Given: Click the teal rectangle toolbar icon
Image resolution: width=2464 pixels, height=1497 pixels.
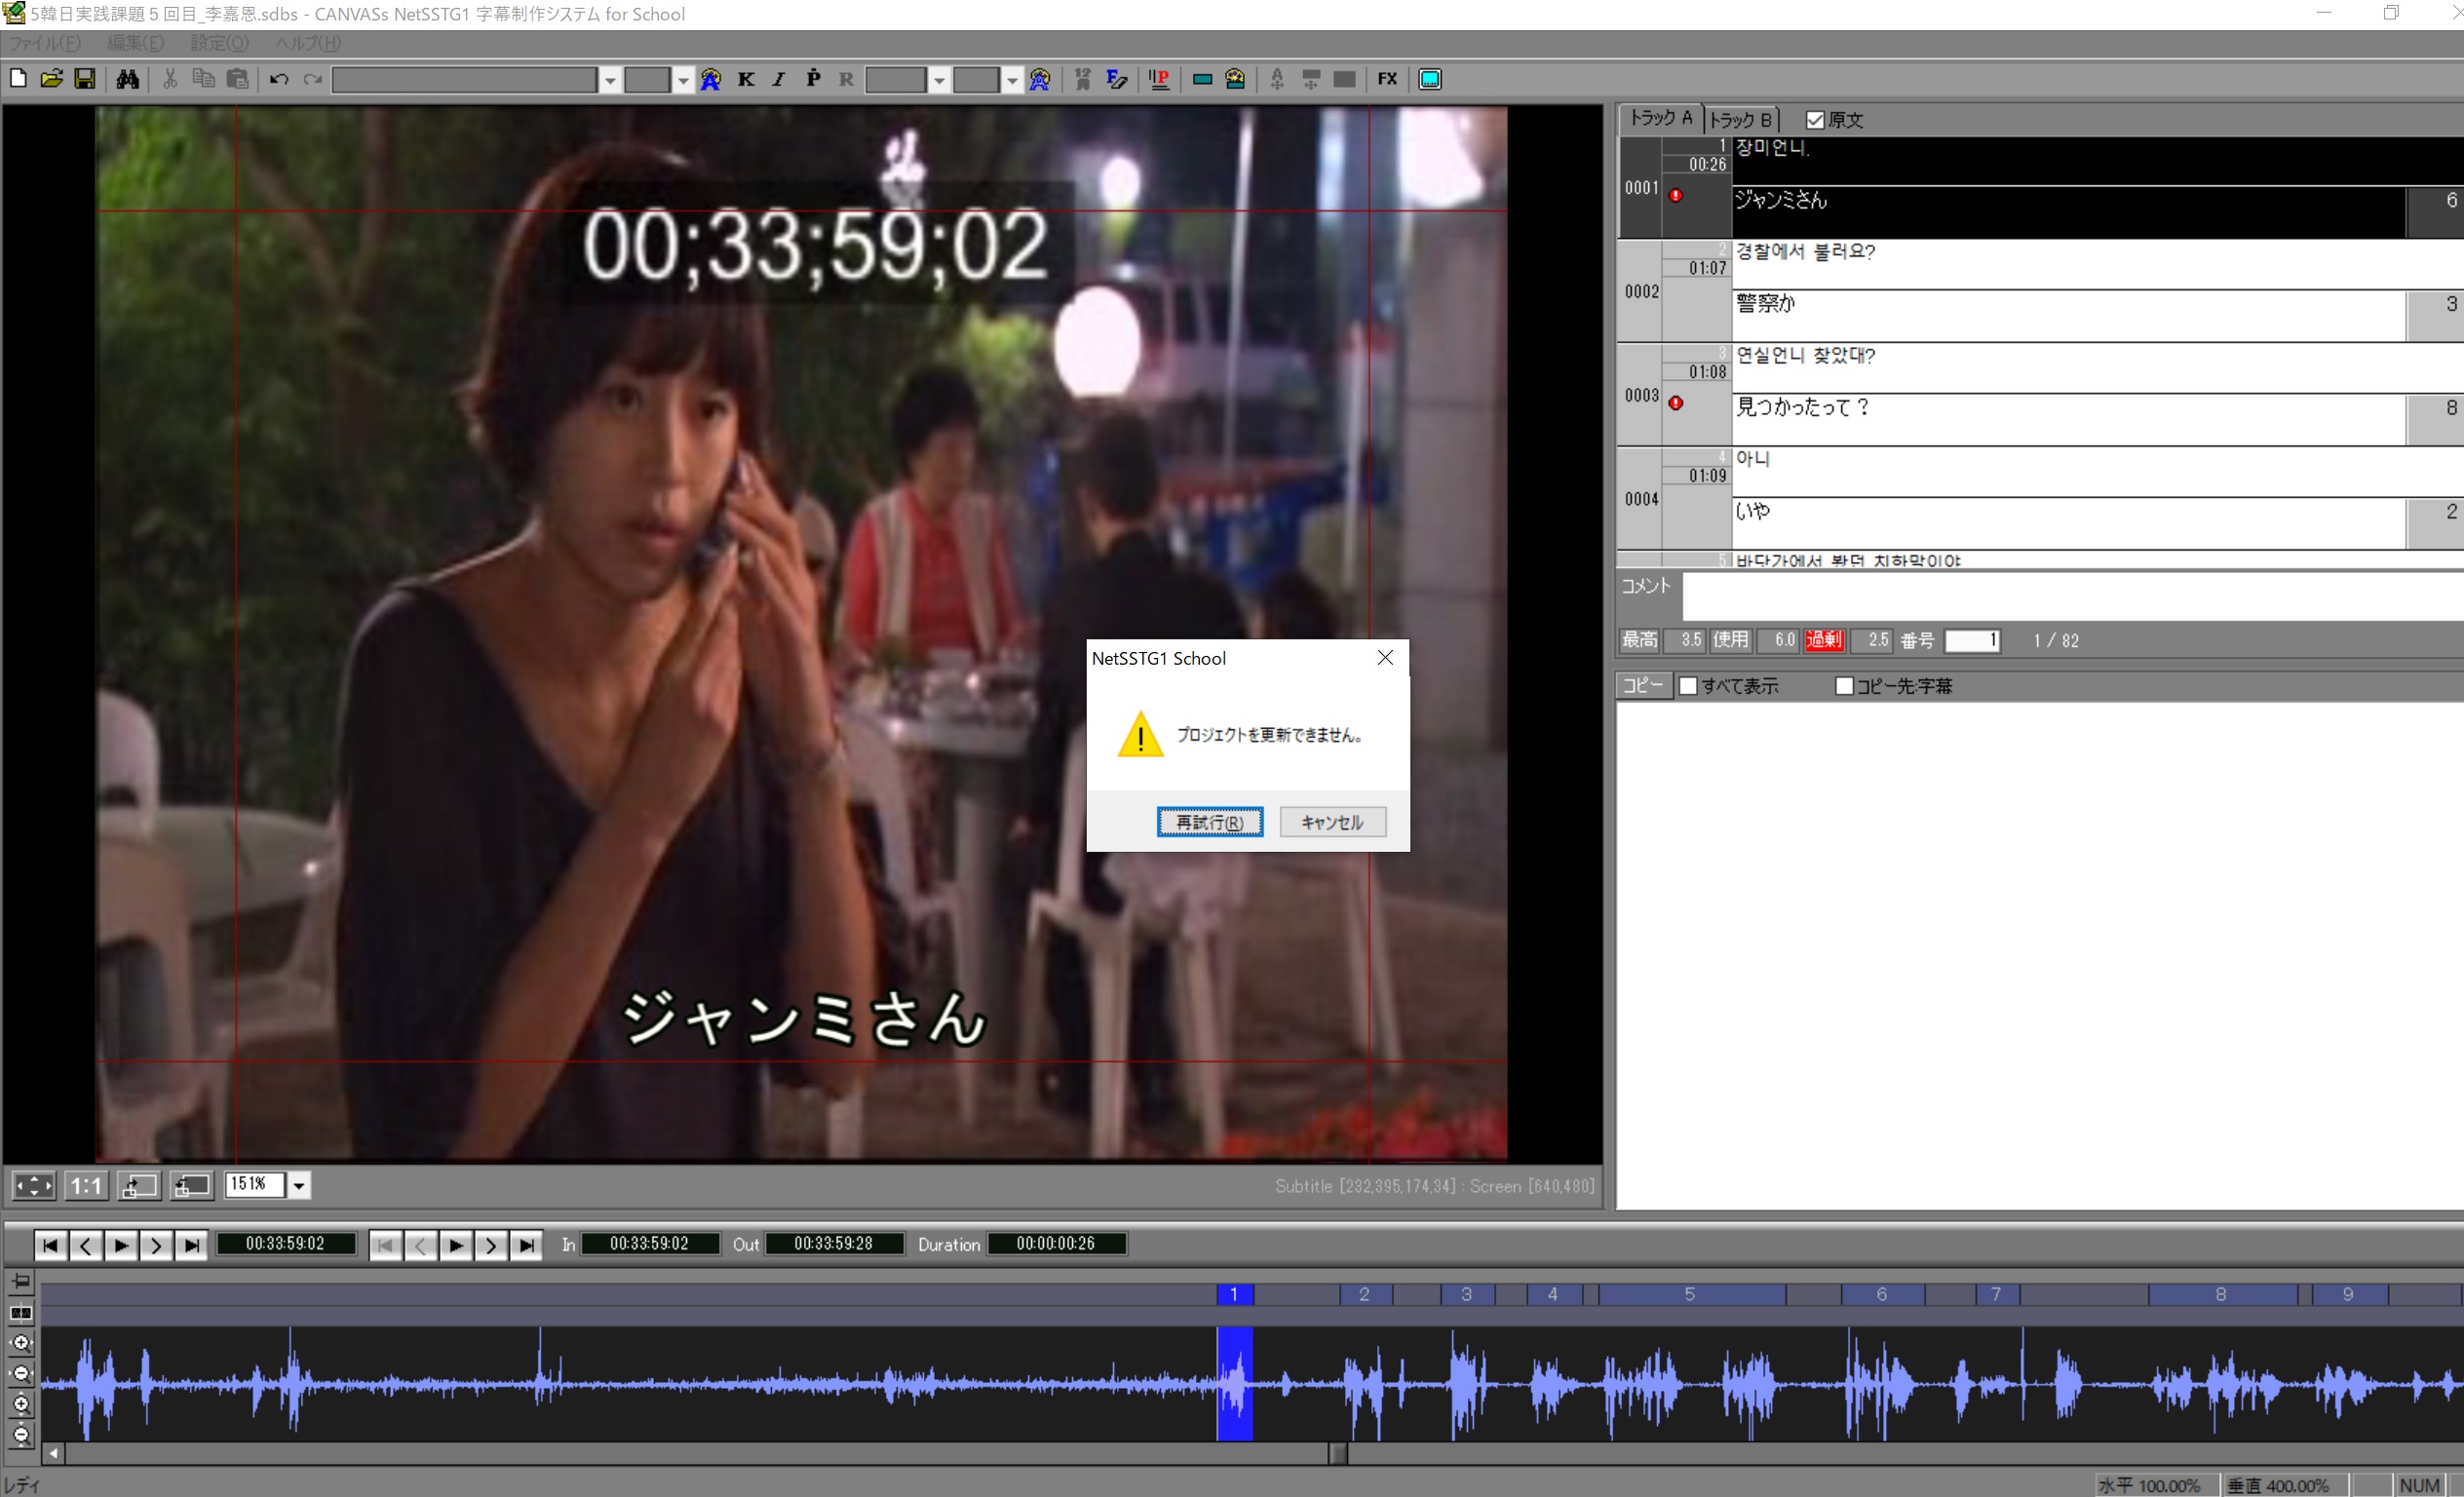Looking at the screenshot, I should [x=1202, y=79].
